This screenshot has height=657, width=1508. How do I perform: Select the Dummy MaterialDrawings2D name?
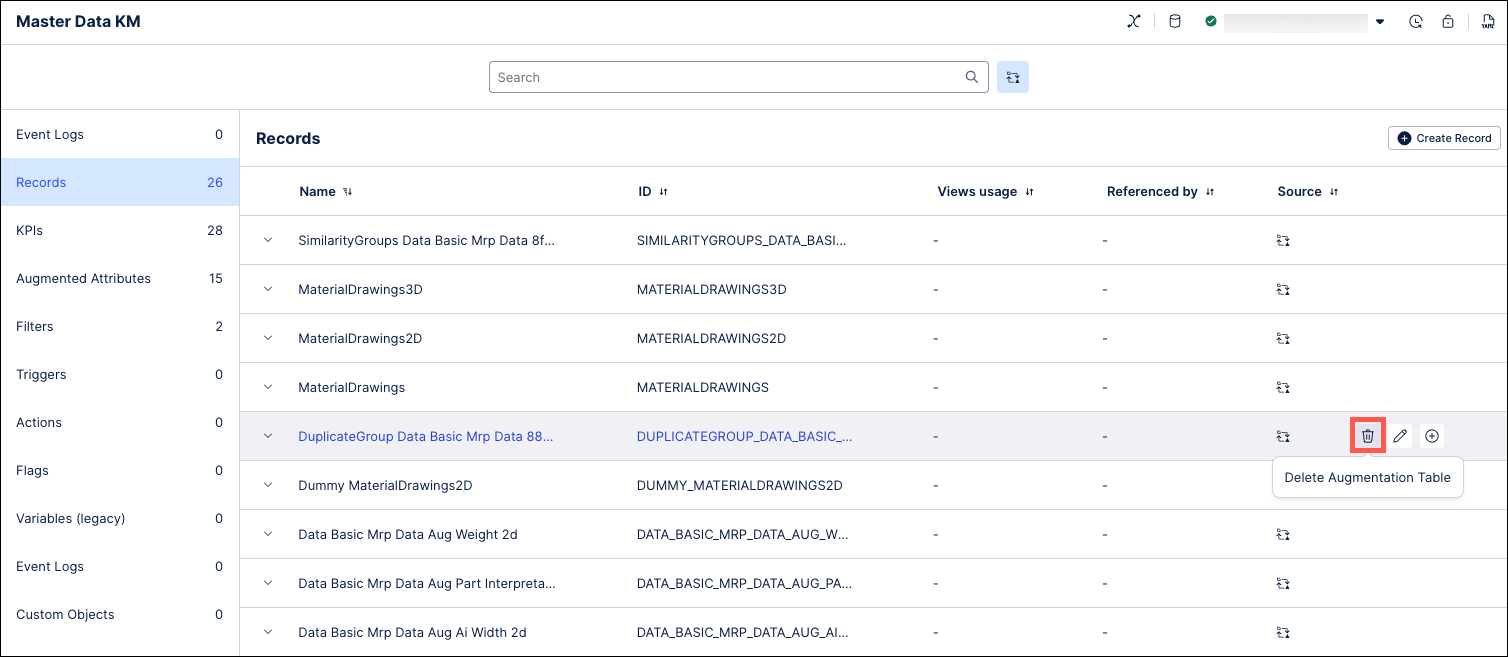385,485
